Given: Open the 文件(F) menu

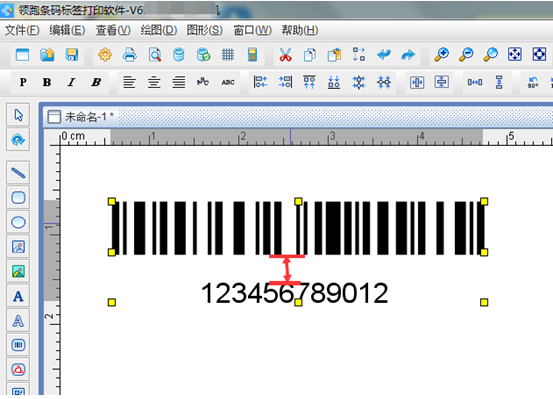Looking at the screenshot, I should 22,30.
